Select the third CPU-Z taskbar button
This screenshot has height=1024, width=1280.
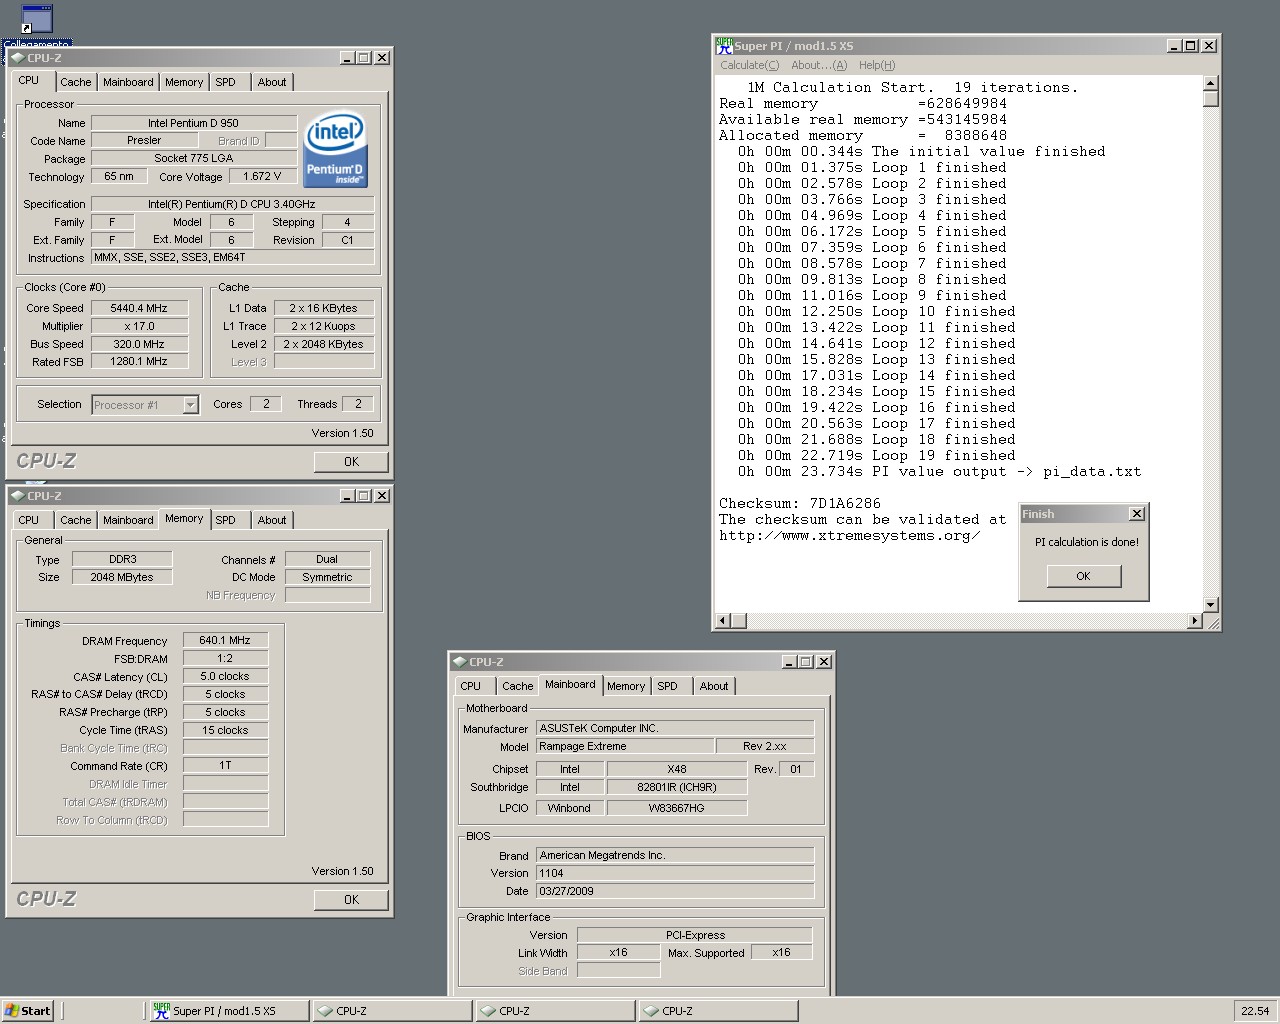point(718,1011)
